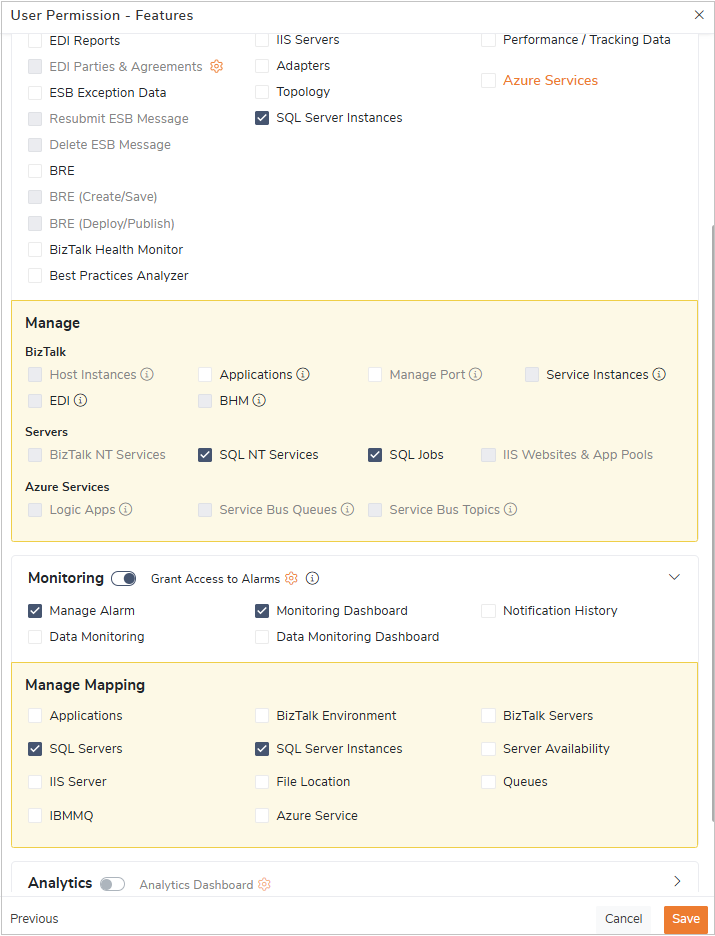
Task: Click gear icon beside Analytics Dashboard
Action: pyautogui.click(x=265, y=884)
